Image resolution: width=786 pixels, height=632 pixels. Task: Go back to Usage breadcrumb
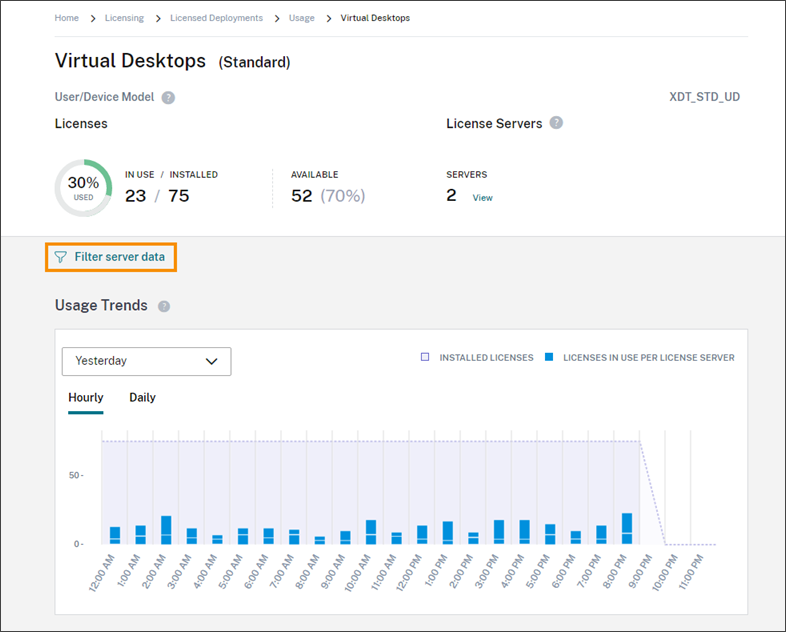[x=301, y=18]
